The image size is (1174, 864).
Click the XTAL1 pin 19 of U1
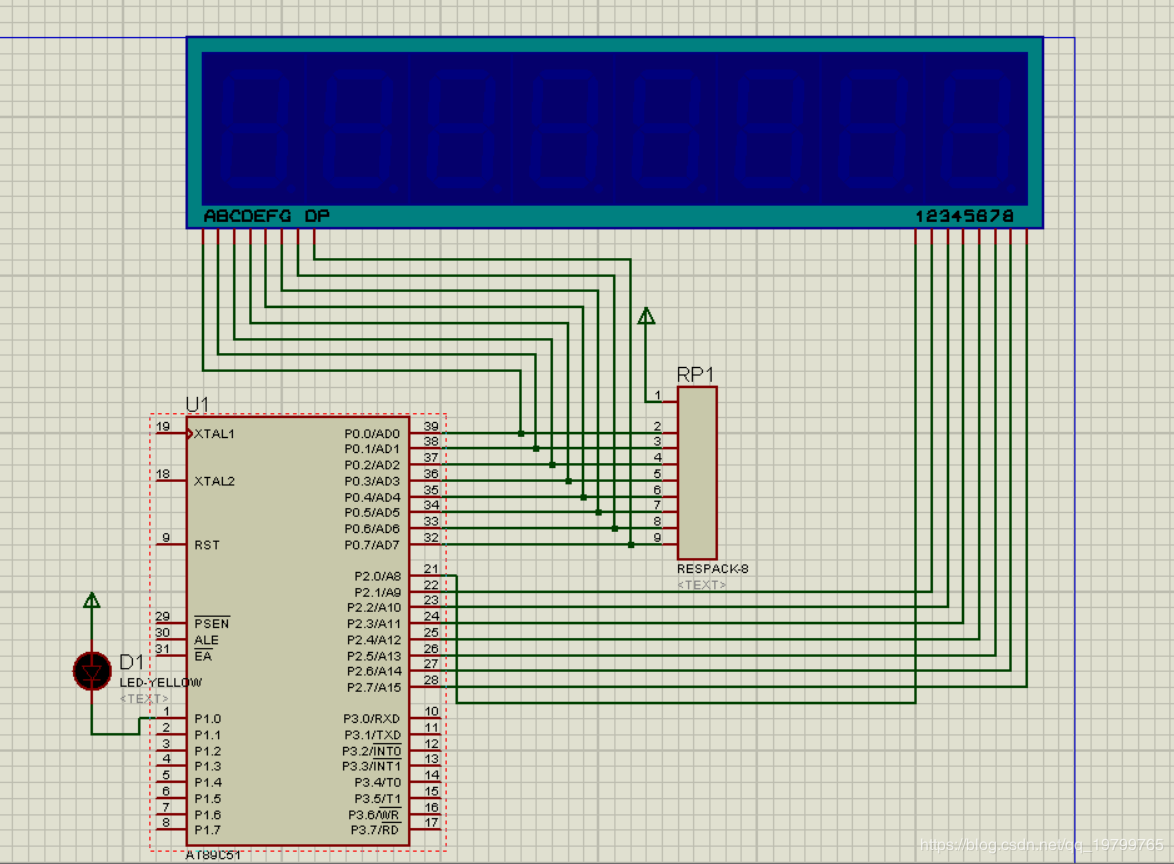[x=171, y=433]
